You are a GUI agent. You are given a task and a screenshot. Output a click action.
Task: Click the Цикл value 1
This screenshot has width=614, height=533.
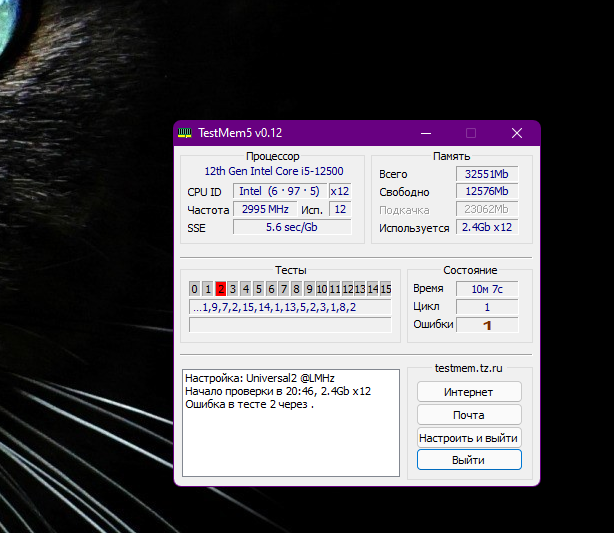tap(487, 307)
